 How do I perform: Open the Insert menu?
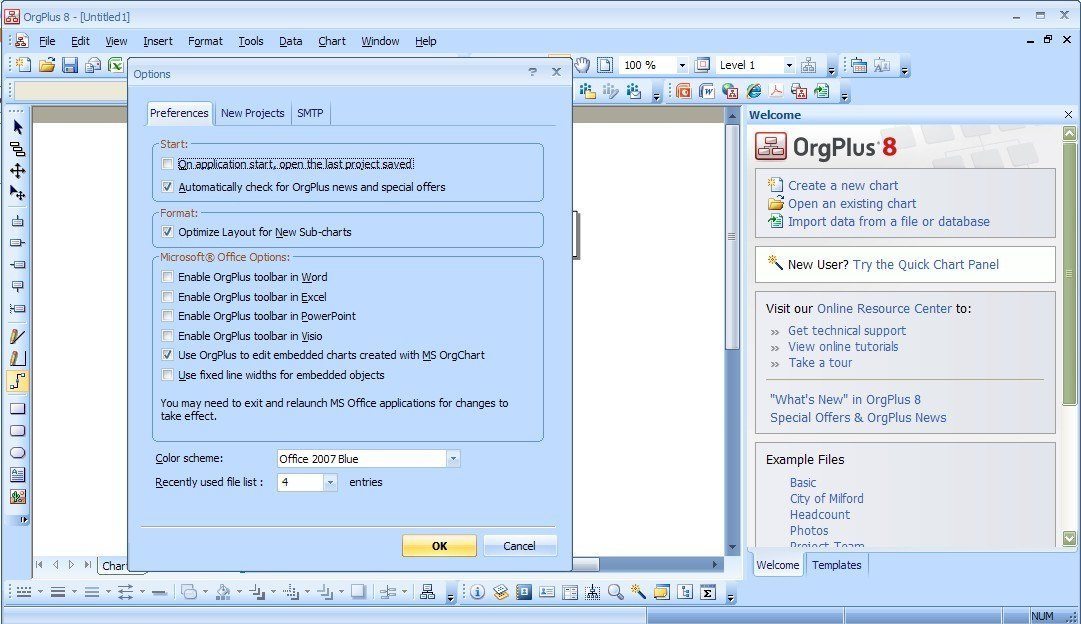[158, 41]
